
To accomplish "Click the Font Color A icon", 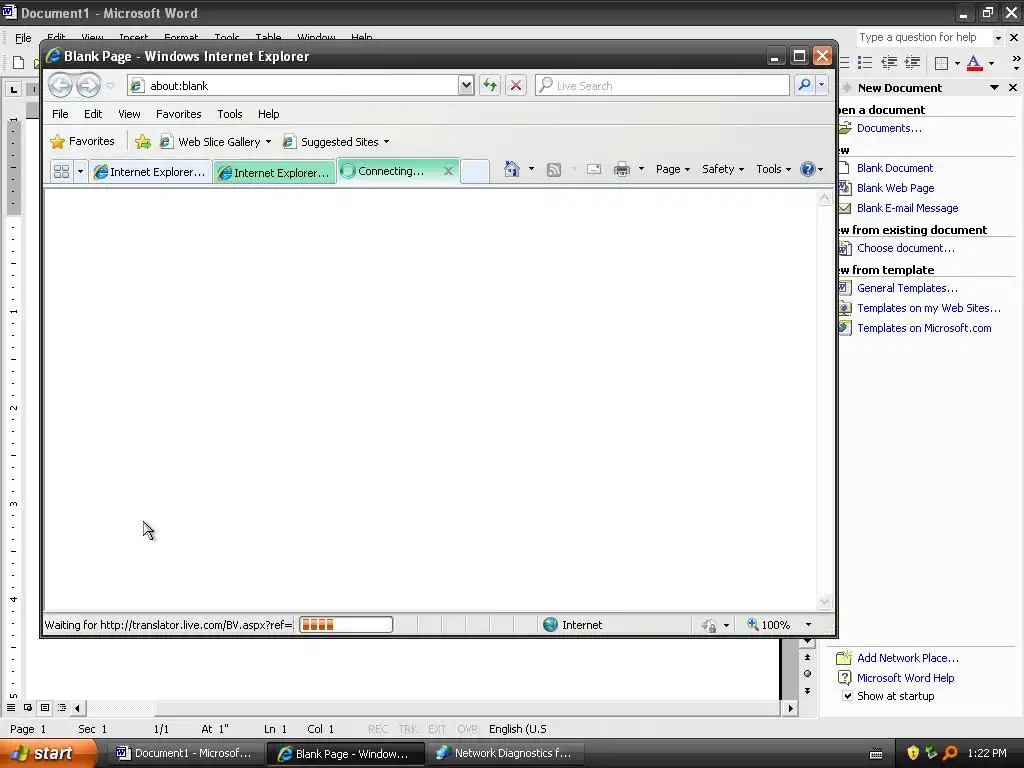I will pos(974,63).
